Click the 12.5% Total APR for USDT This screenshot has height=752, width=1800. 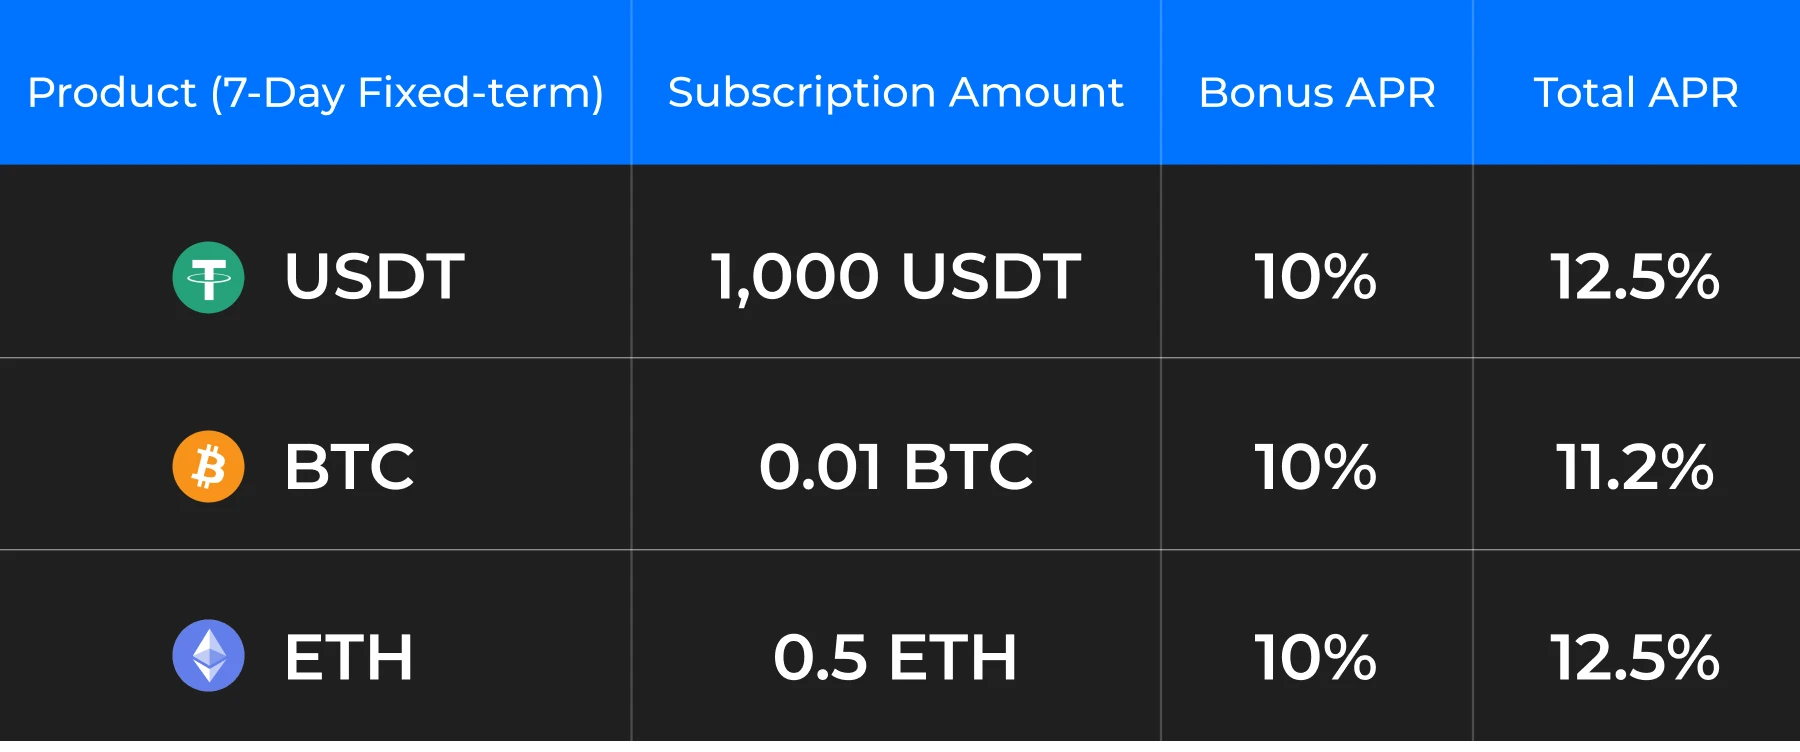coord(1634,276)
